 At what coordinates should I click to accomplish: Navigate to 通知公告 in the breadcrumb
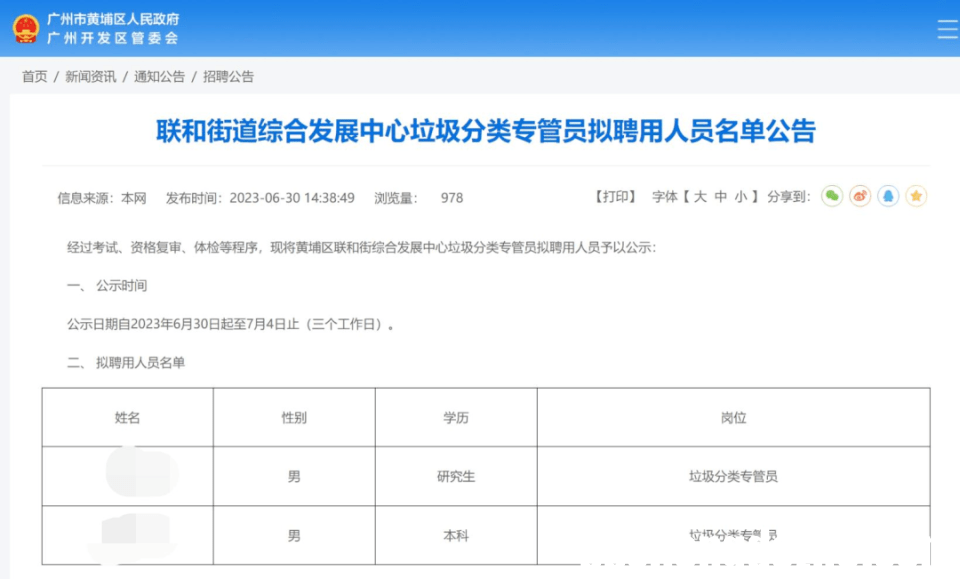[x=159, y=77]
